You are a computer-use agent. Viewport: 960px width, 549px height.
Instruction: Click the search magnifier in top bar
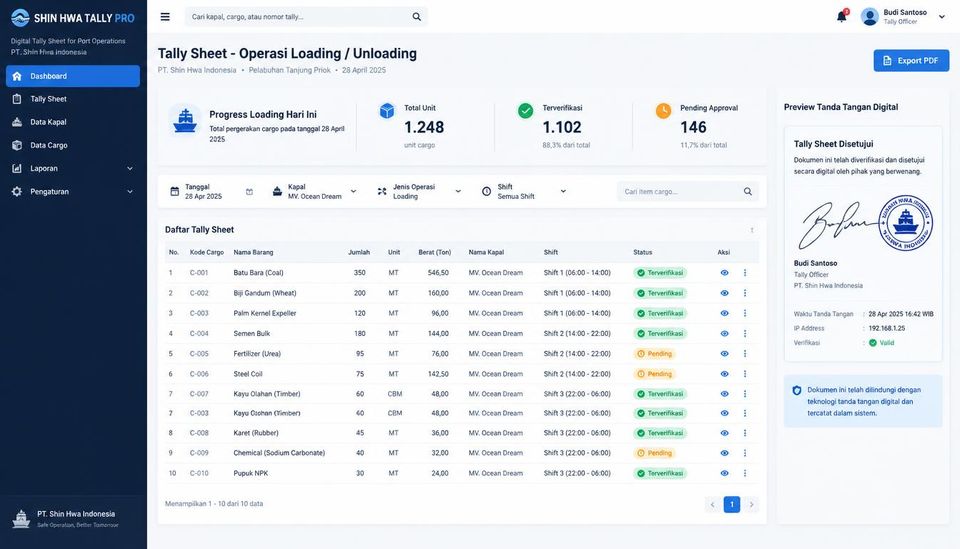[416, 17]
